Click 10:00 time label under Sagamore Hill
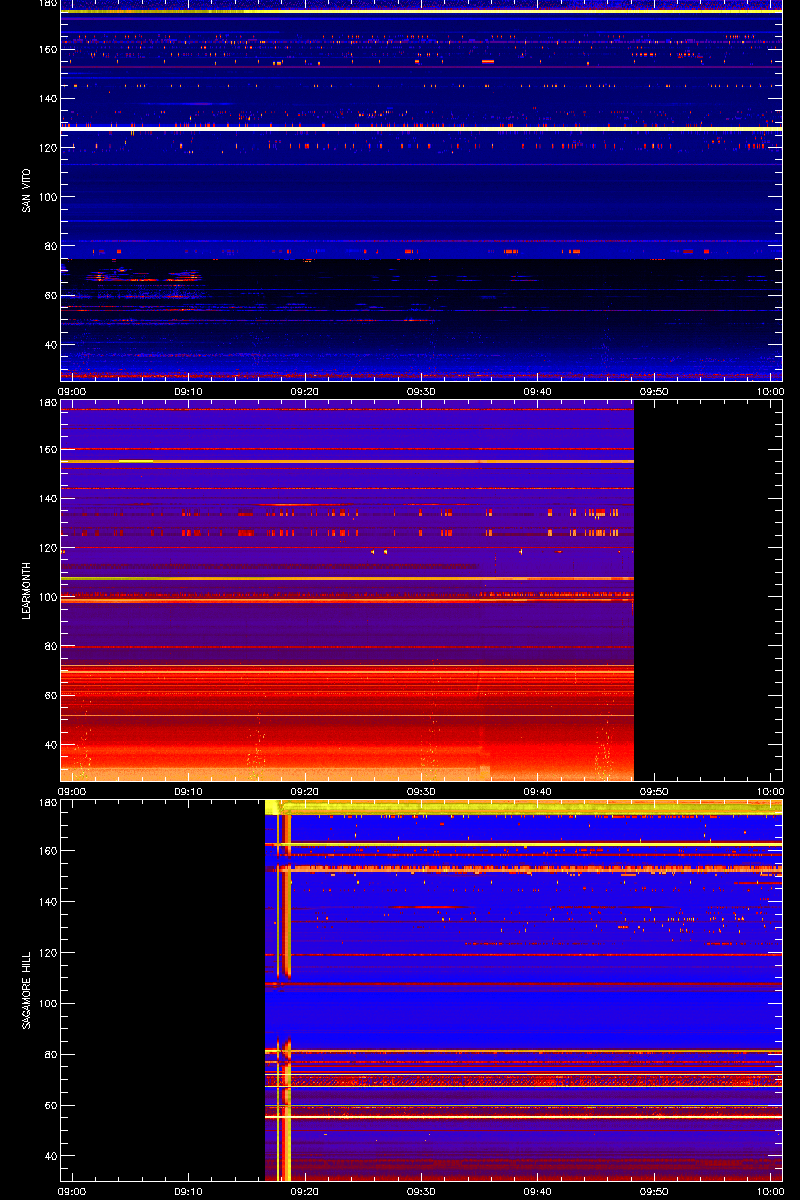Screen dimensions: 800x1200 tap(770, 1192)
